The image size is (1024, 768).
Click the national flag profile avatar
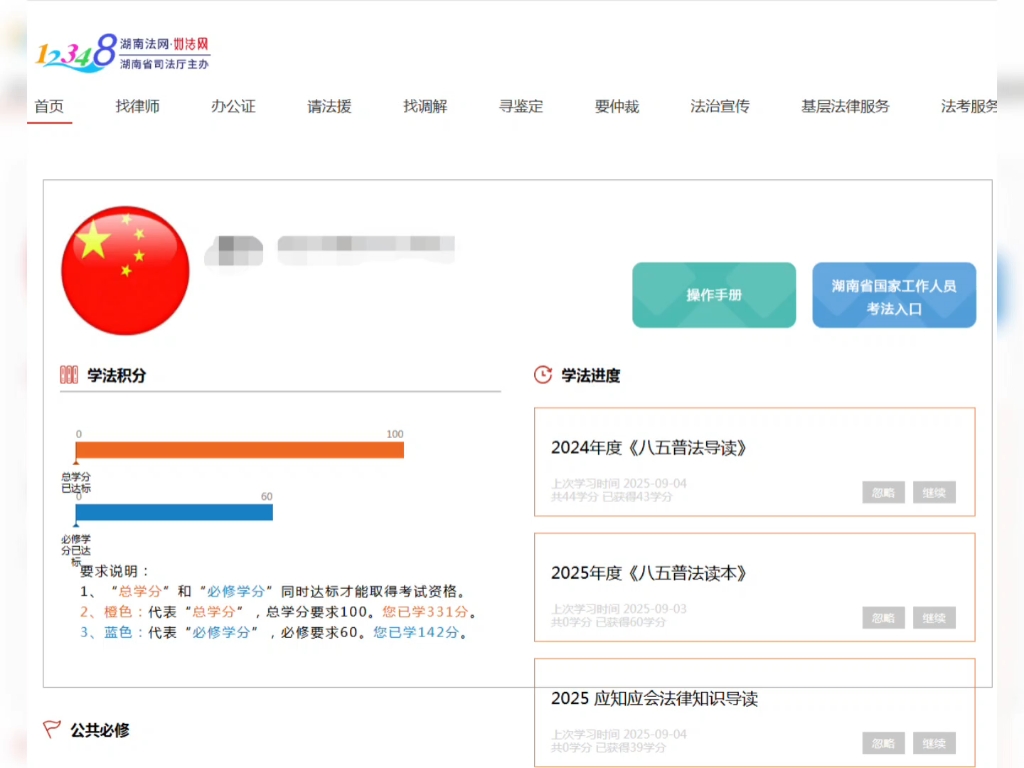point(124,270)
